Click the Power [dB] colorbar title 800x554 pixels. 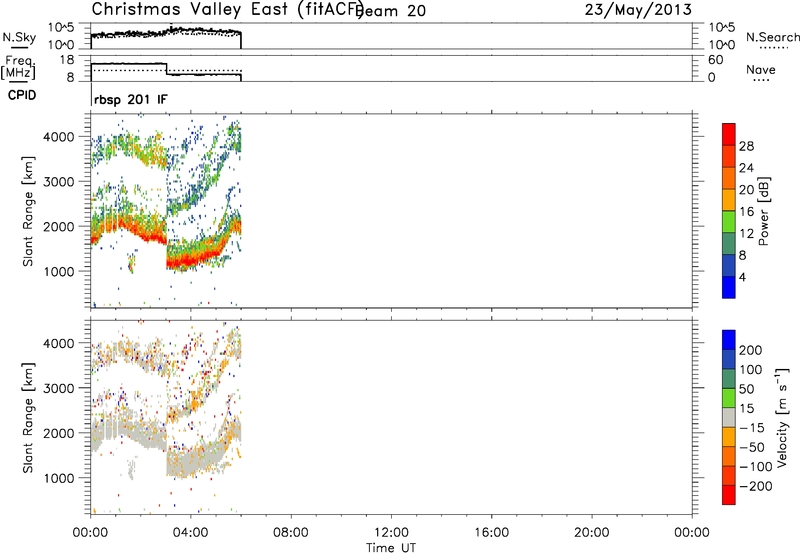[763, 211]
